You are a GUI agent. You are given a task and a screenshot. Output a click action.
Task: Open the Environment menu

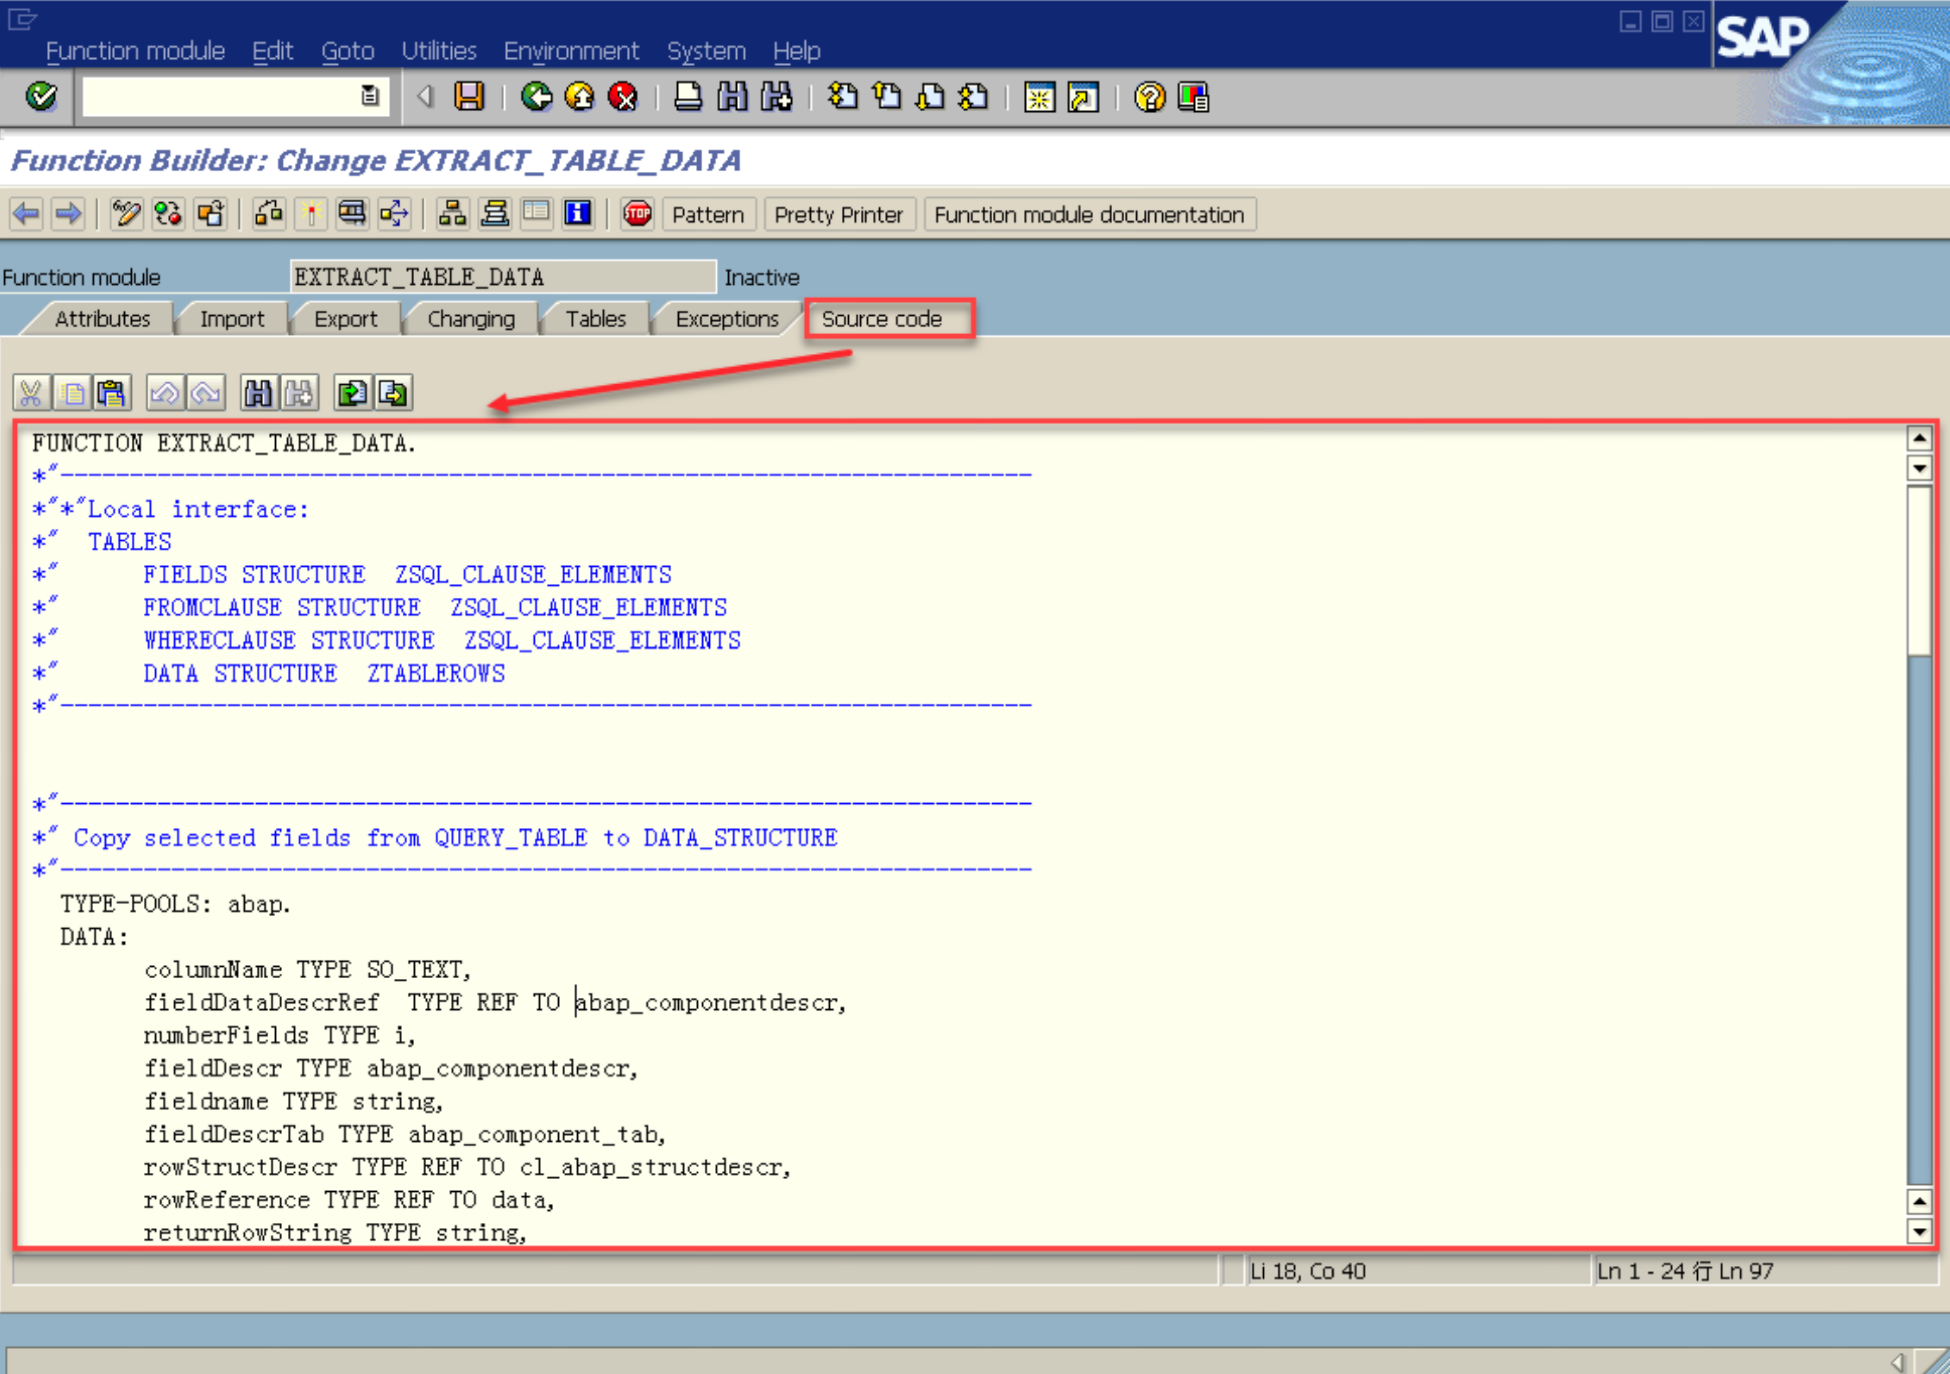click(x=571, y=50)
